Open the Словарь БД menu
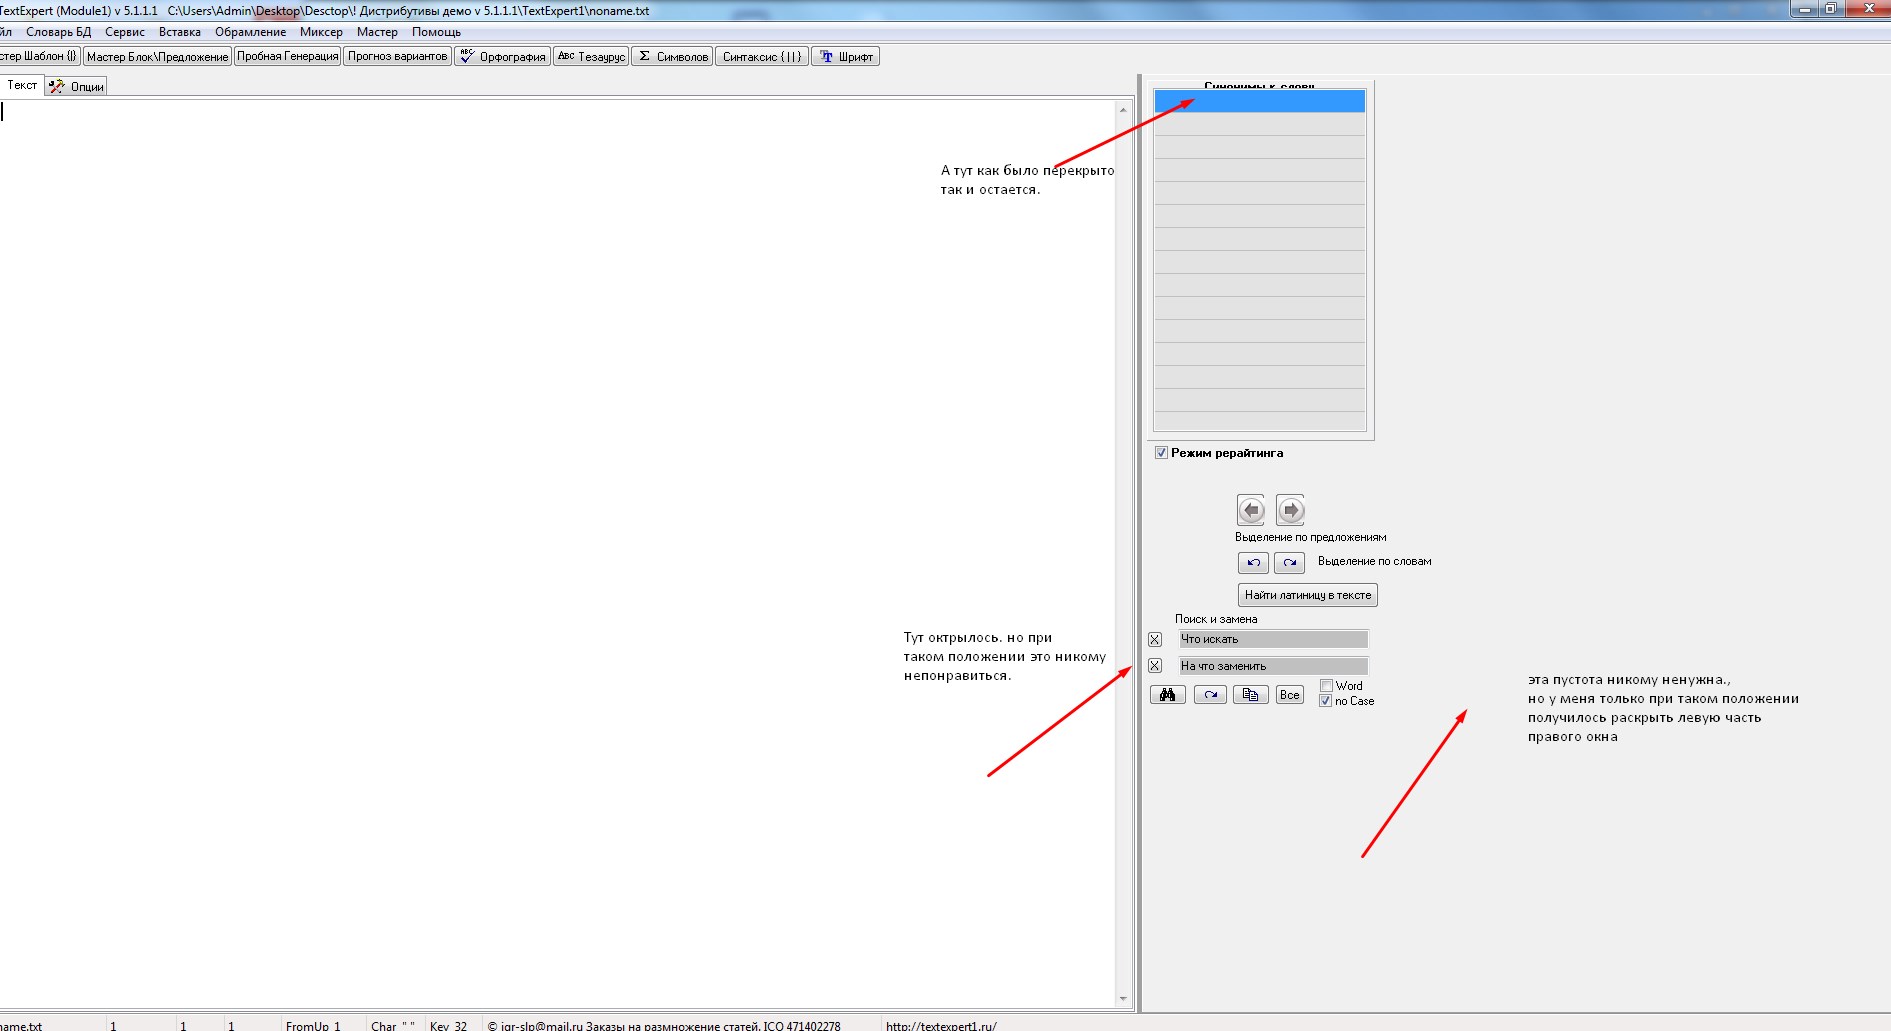This screenshot has height=1031, width=1891. tap(58, 32)
